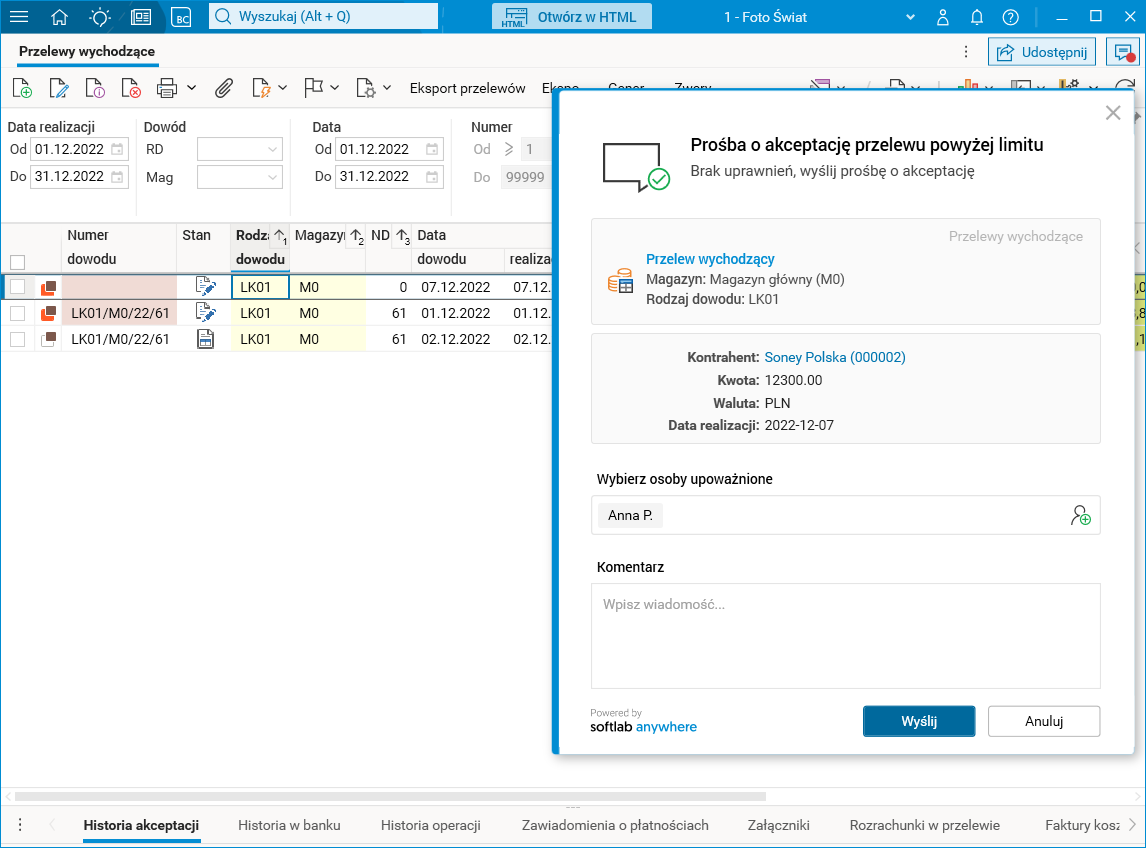Click the Komentarz message text area
Viewport: 1146px width, 848px height.
point(846,636)
